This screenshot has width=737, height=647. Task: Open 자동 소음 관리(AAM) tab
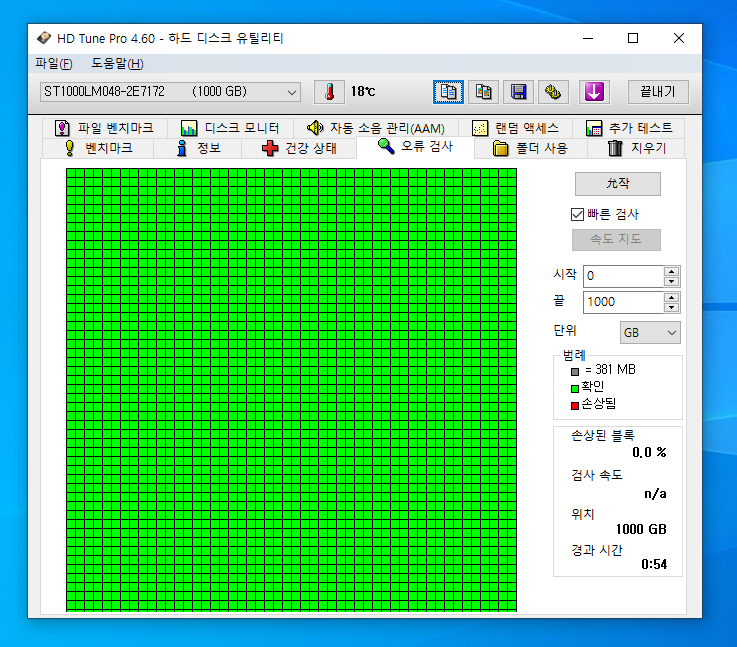tap(376, 128)
